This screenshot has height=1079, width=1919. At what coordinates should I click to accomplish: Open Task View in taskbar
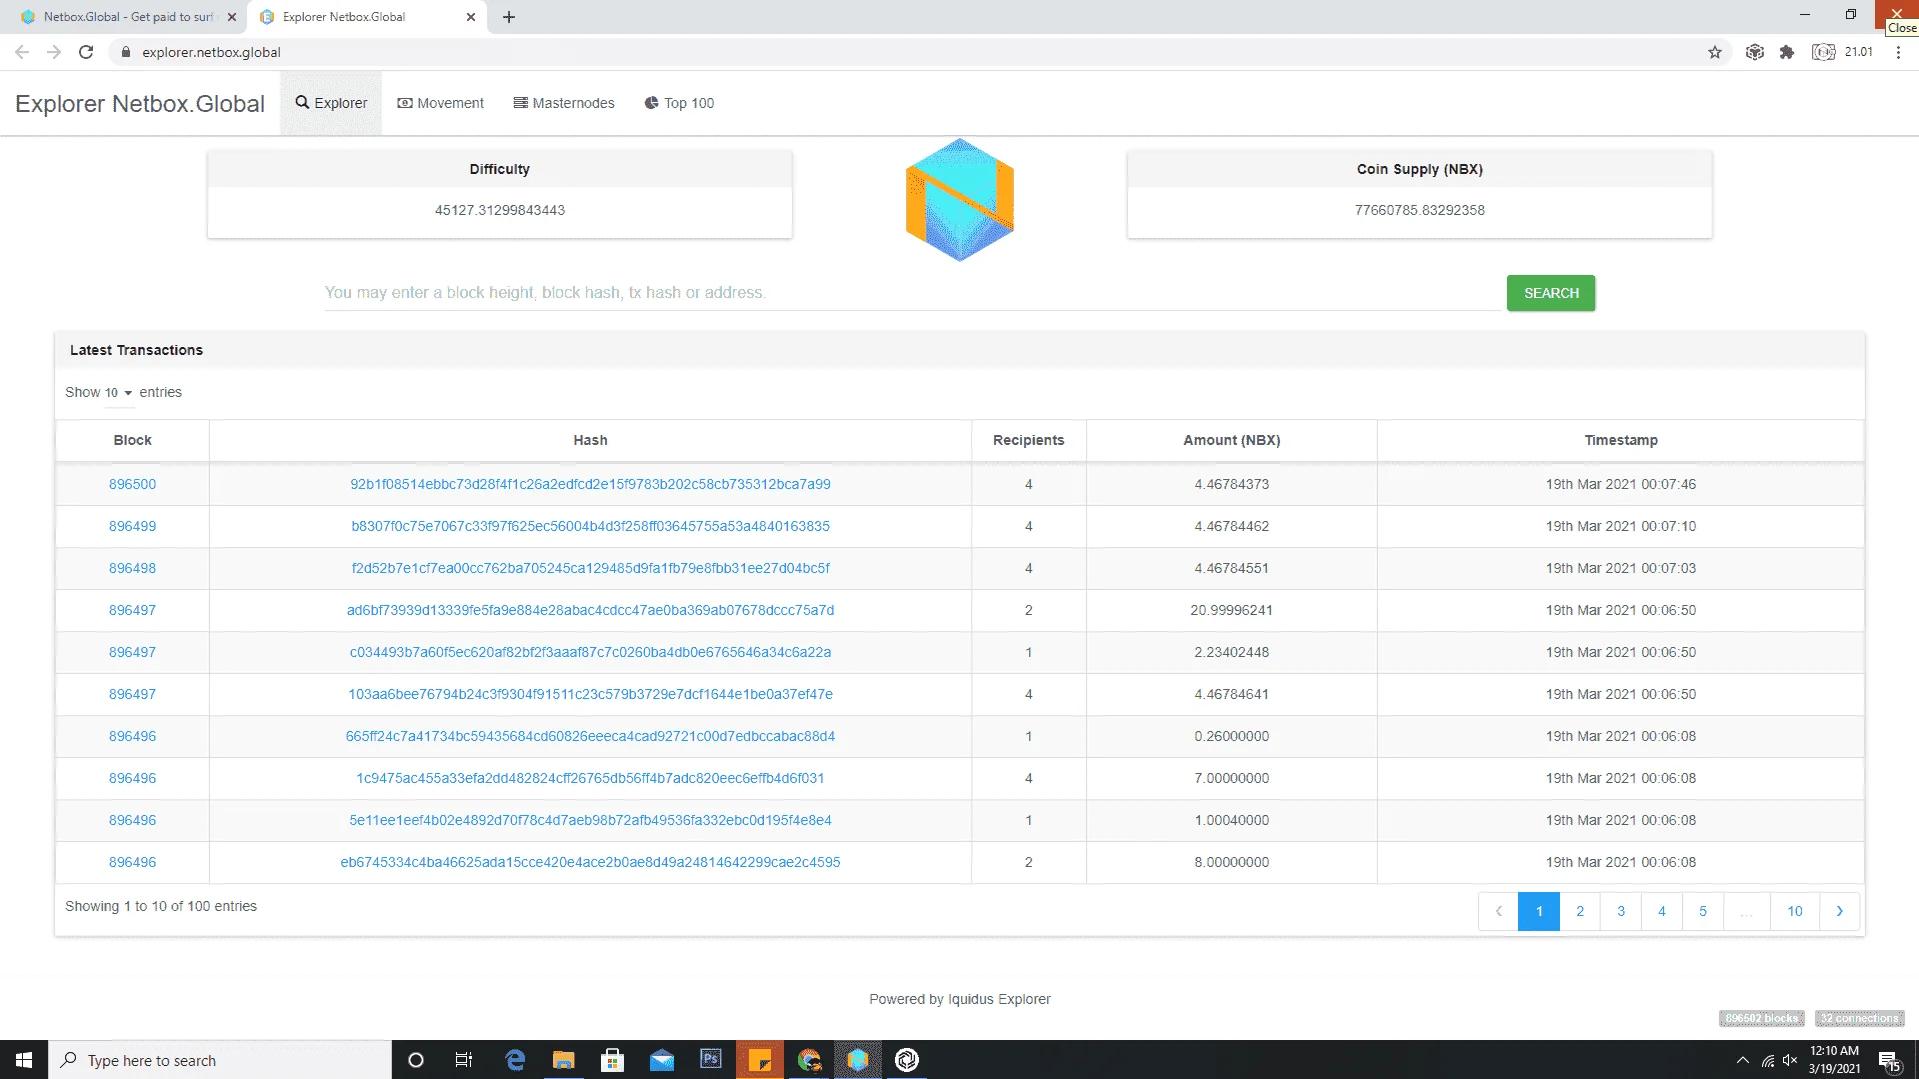tap(464, 1060)
